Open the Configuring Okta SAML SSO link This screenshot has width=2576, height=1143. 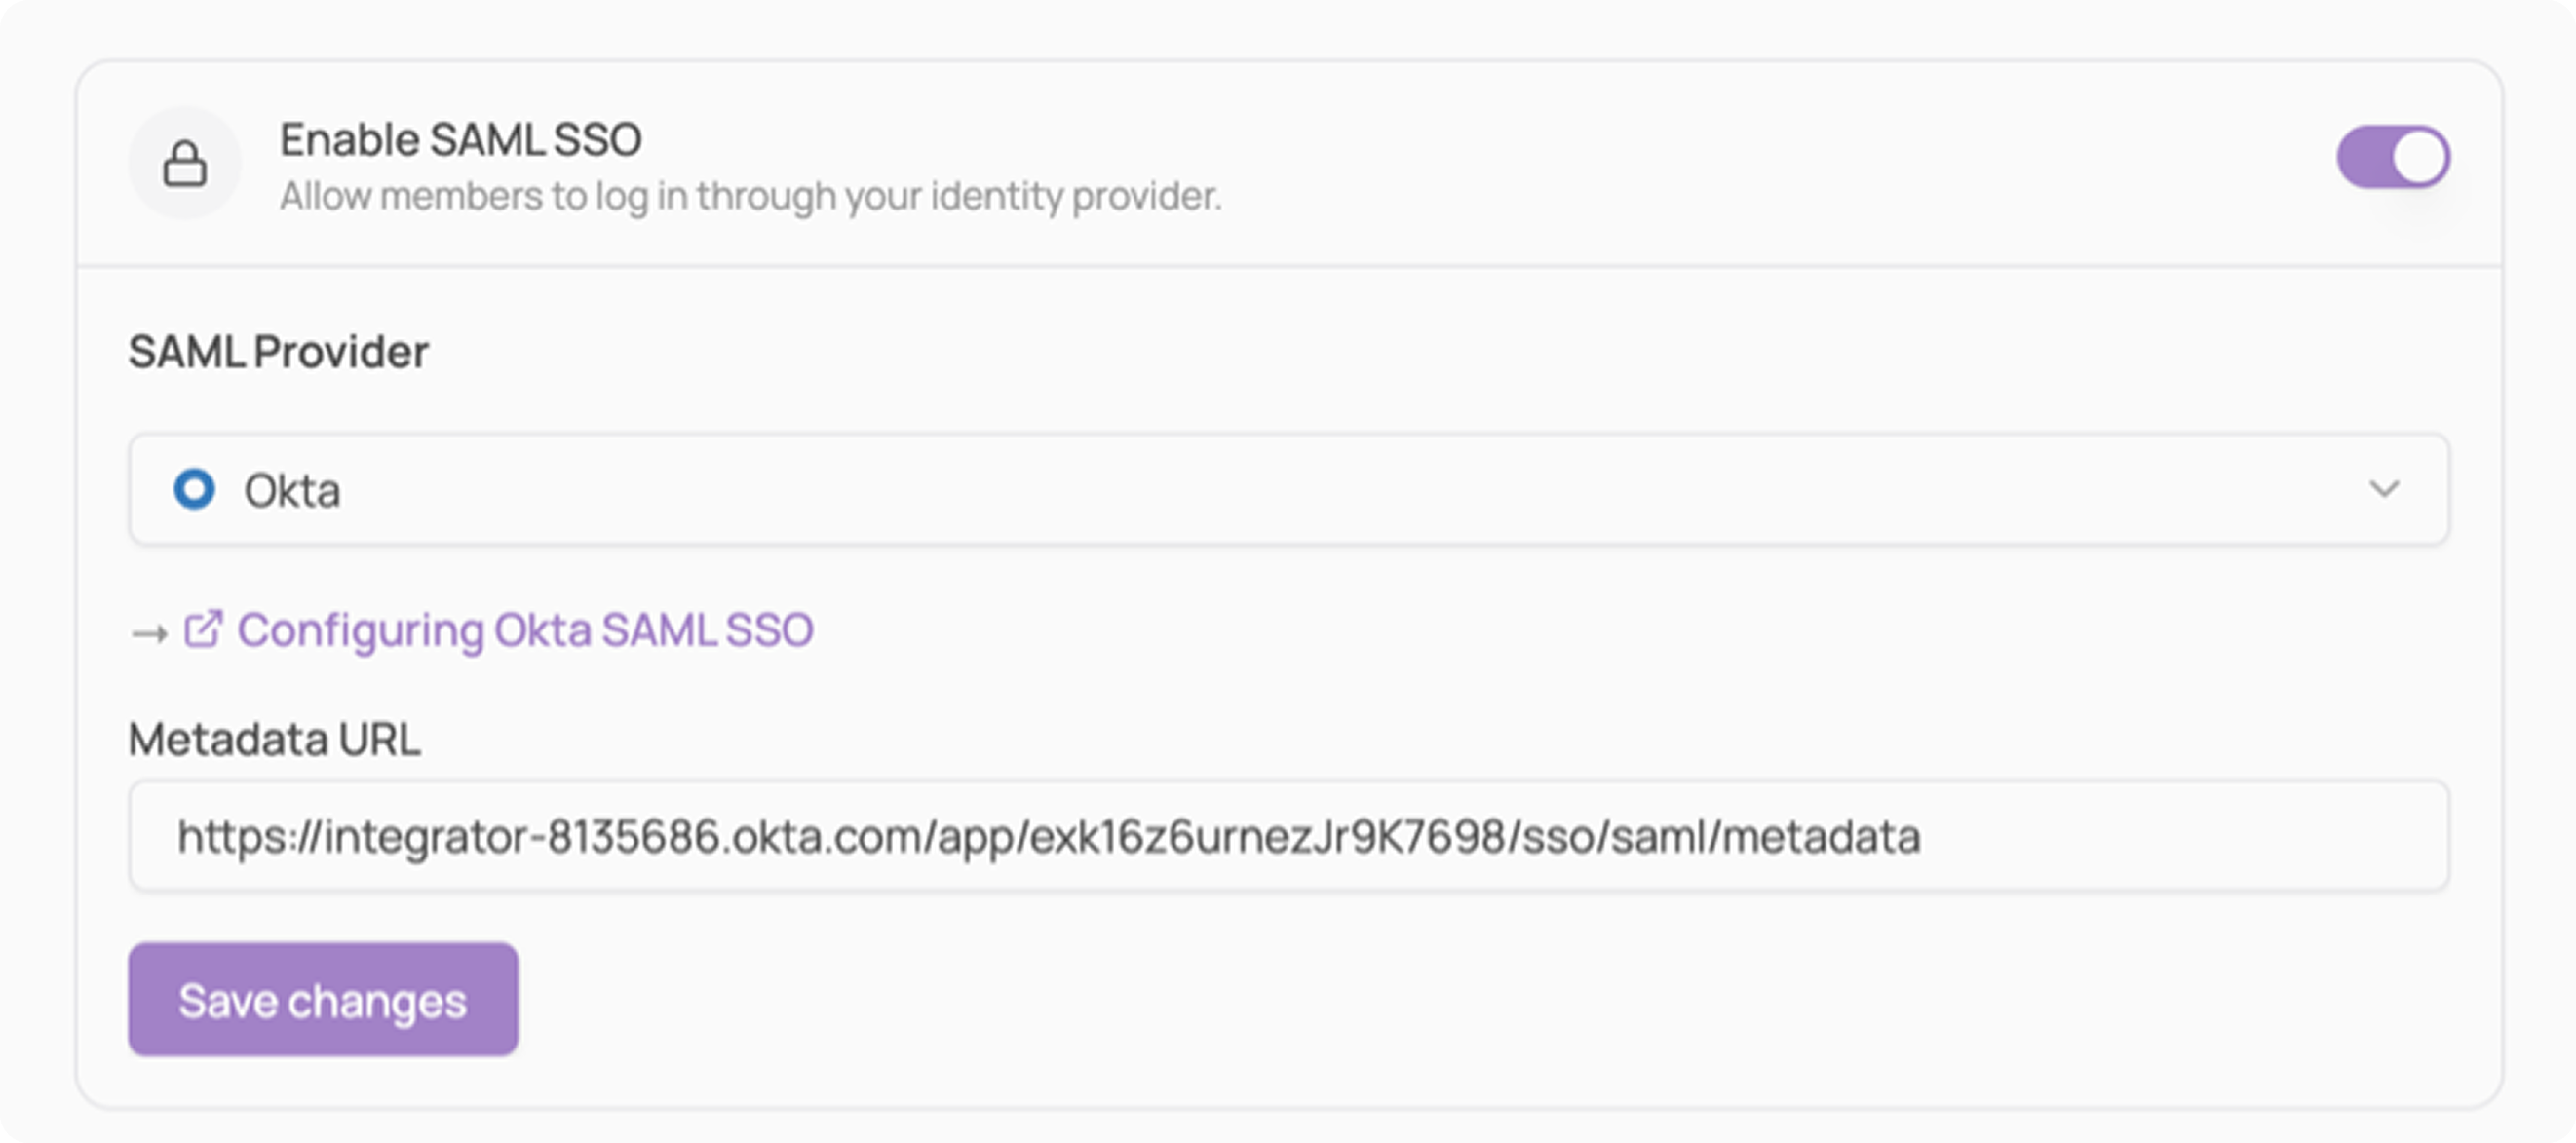click(525, 631)
